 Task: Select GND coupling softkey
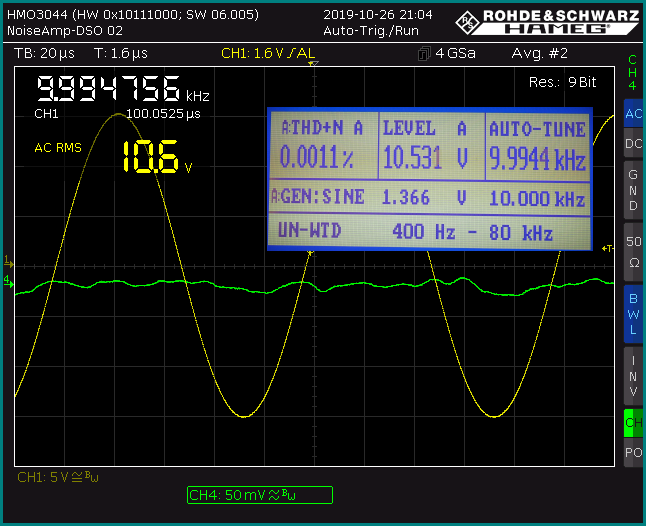(633, 190)
